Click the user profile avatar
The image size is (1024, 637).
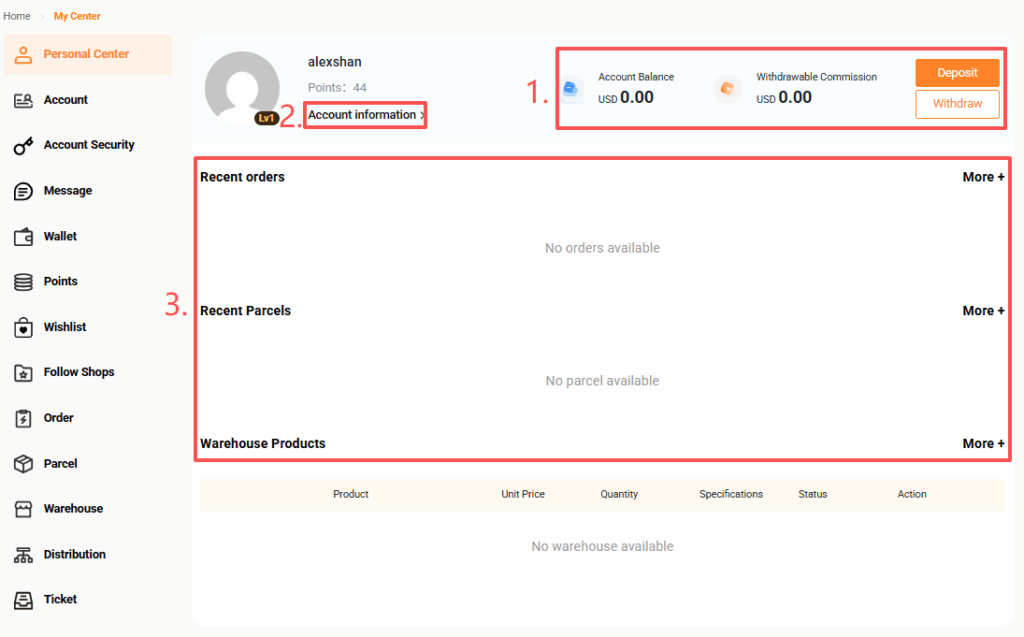(x=242, y=88)
